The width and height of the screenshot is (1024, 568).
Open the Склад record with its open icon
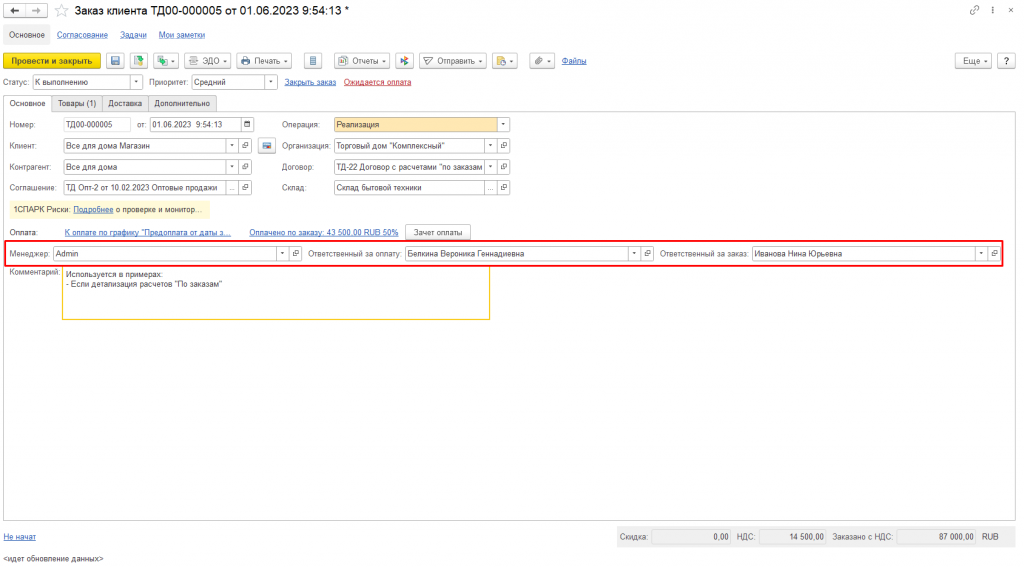tap(504, 187)
